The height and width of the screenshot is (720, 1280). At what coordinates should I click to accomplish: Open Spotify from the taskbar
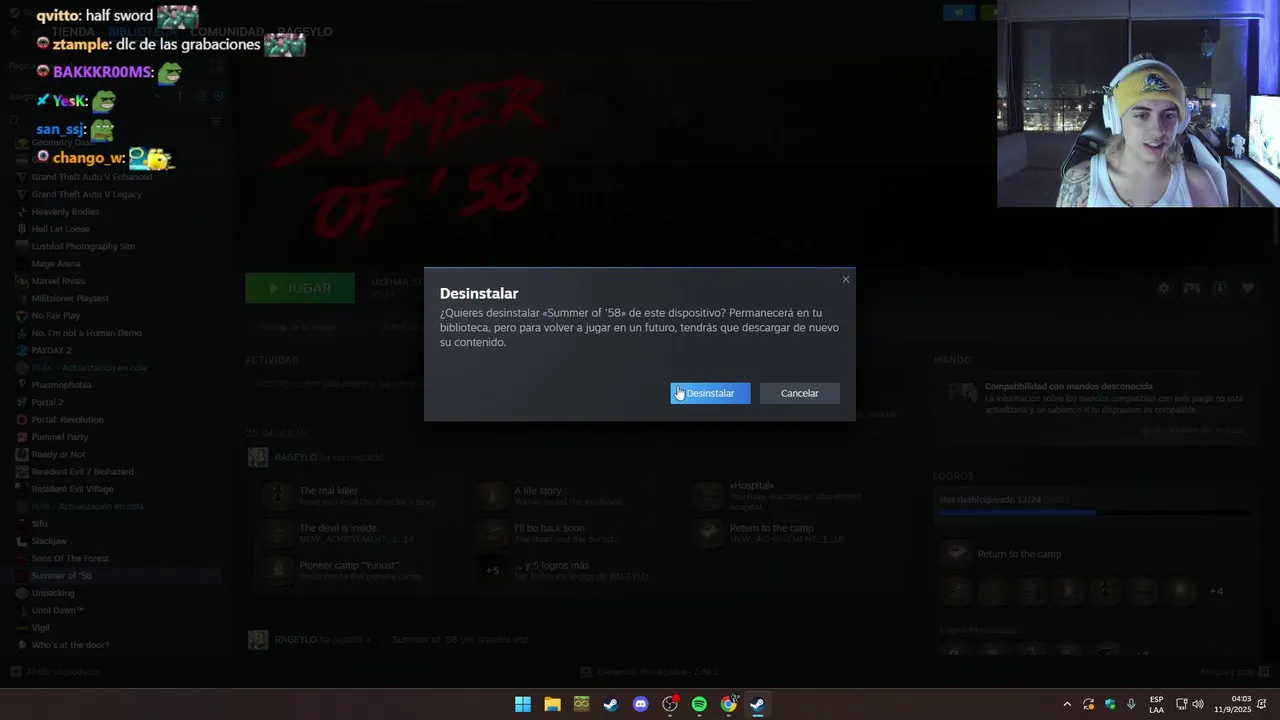pyautogui.click(x=699, y=704)
